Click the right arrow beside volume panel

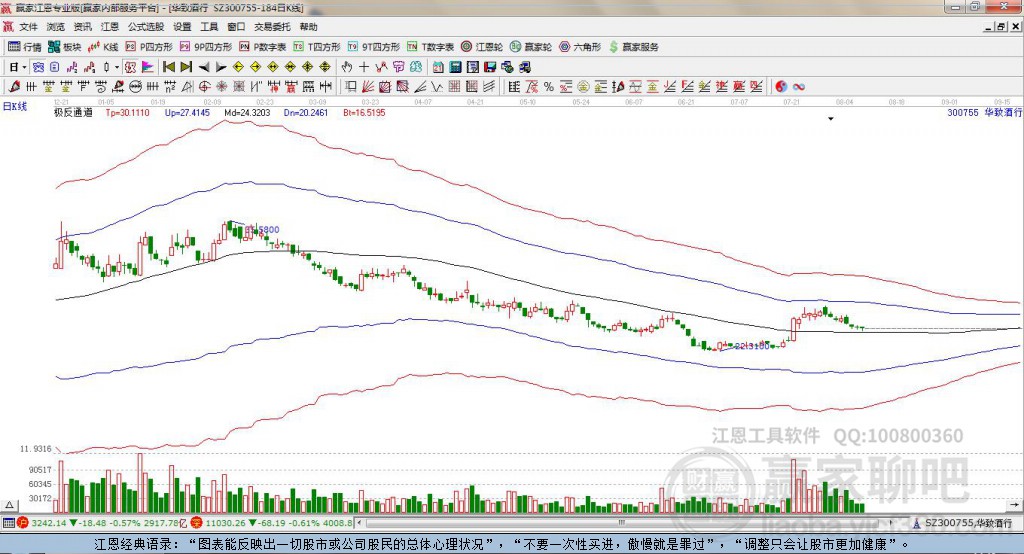point(1014,505)
